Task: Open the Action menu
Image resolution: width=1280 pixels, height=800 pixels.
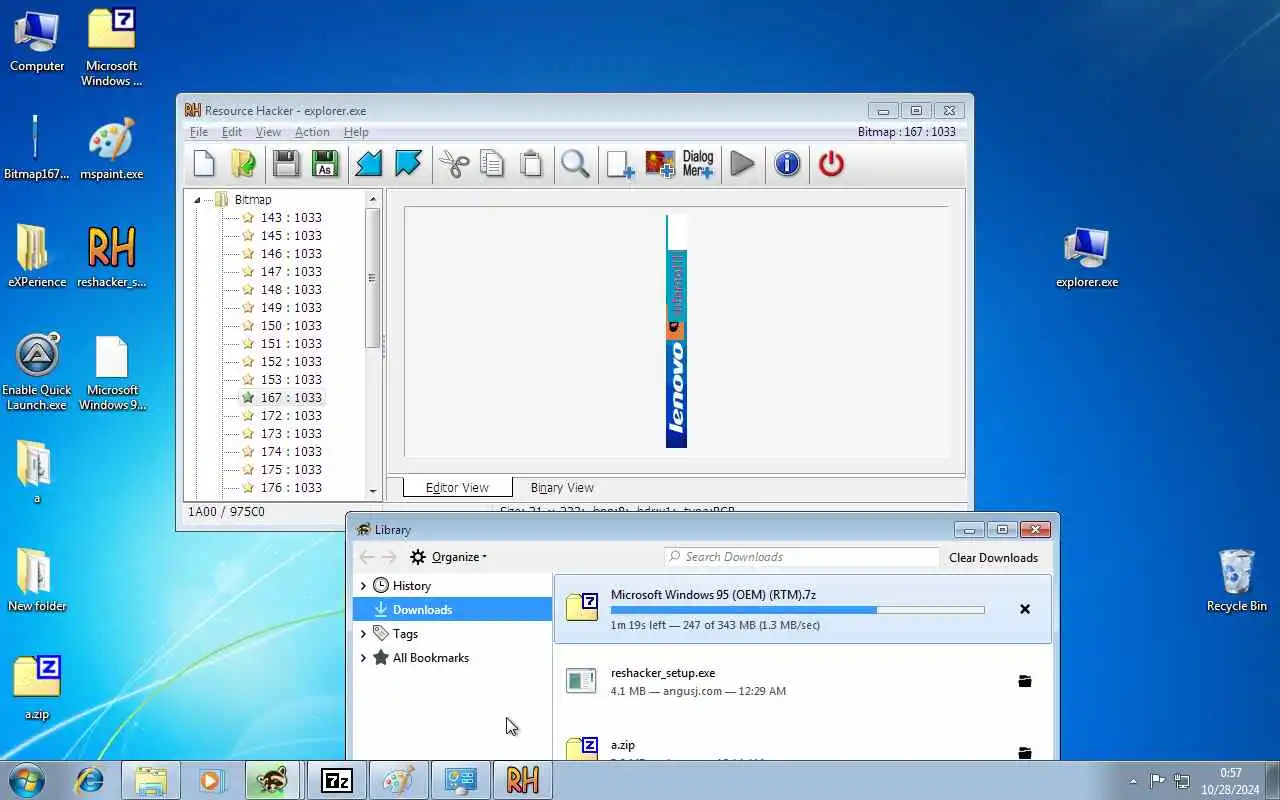Action: 312,132
